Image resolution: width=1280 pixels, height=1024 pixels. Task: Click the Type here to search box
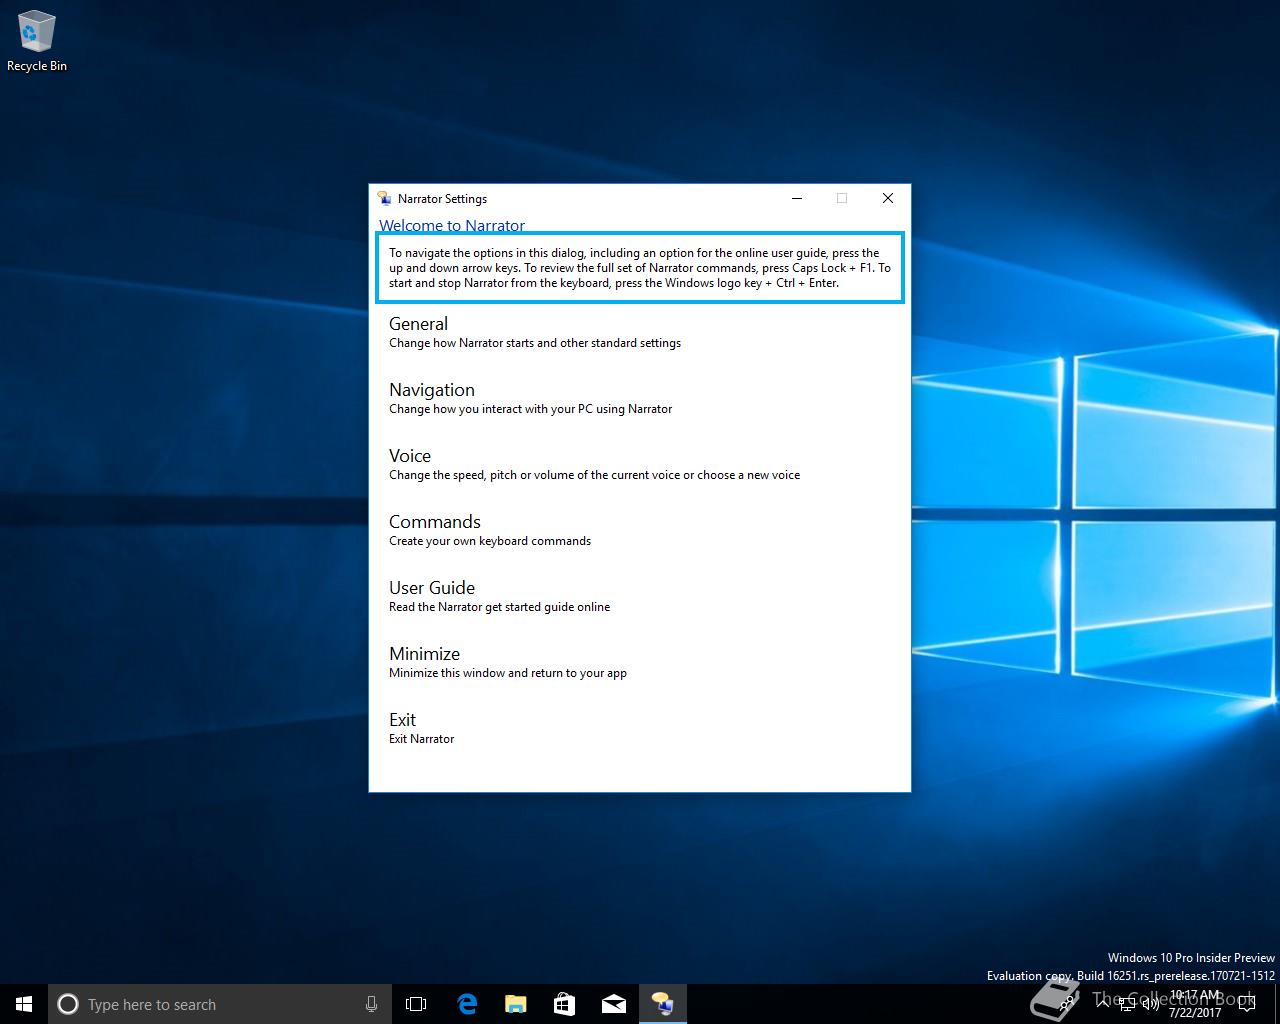(x=220, y=1004)
